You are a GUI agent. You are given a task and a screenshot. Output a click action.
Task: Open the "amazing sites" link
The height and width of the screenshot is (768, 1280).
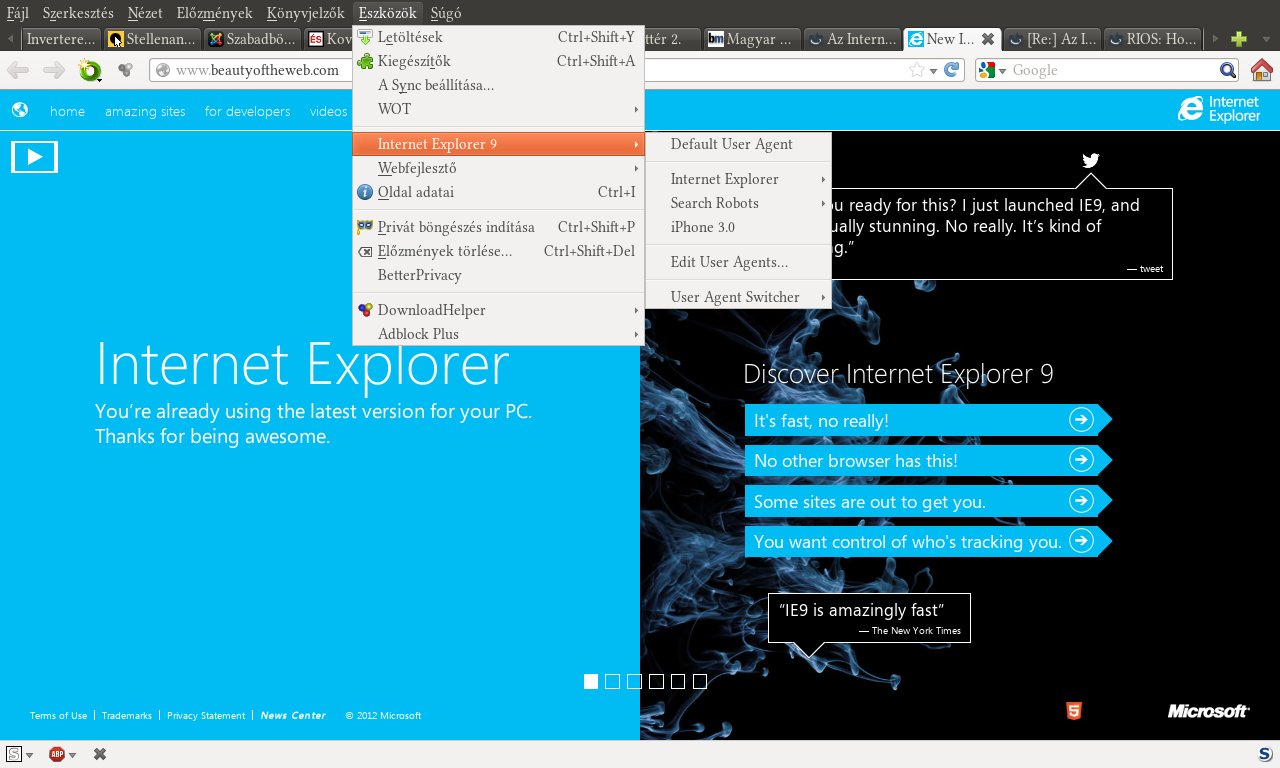(x=145, y=111)
